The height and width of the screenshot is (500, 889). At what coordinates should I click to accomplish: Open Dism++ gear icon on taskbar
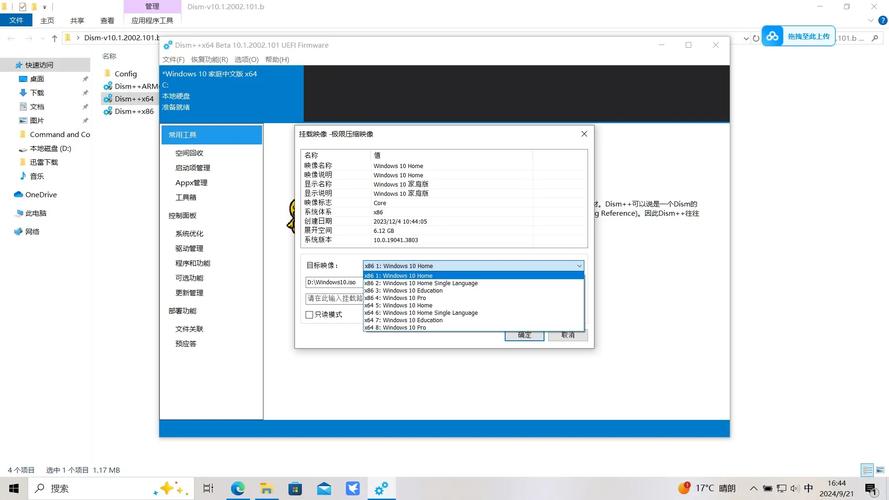click(x=382, y=488)
